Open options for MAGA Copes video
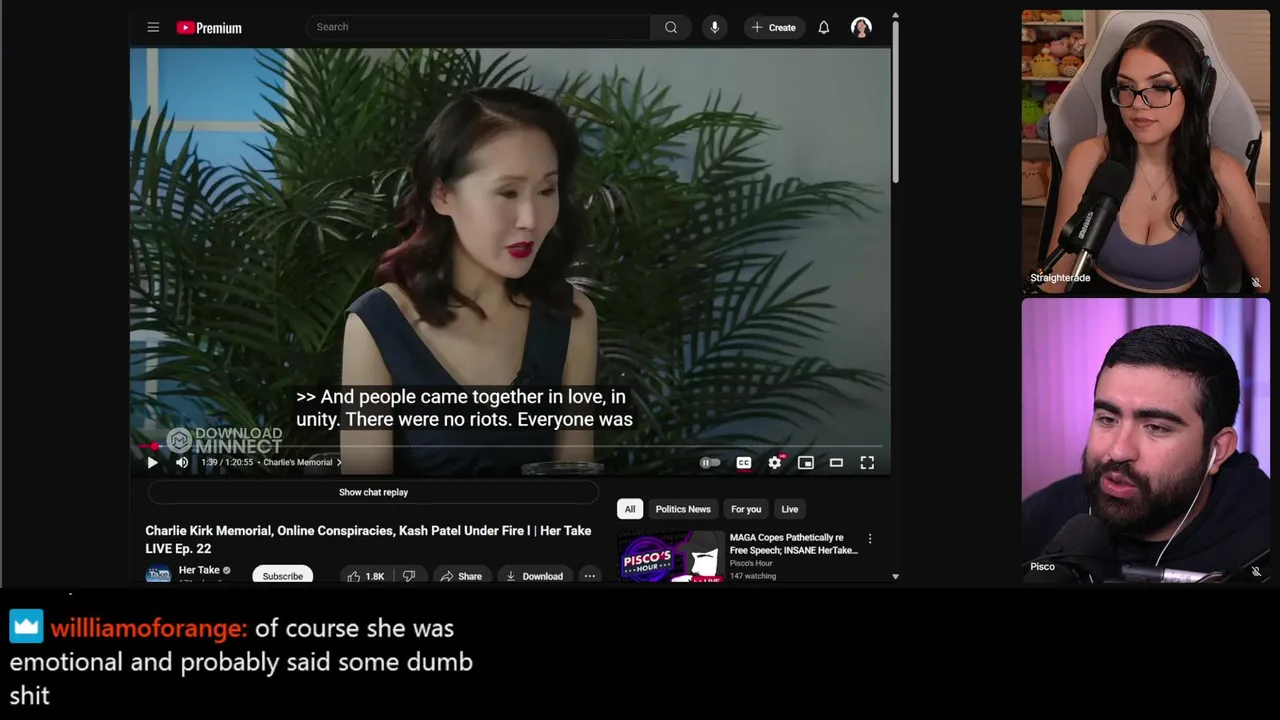The height and width of the screenshot is (720, 1280). point(870,539)
